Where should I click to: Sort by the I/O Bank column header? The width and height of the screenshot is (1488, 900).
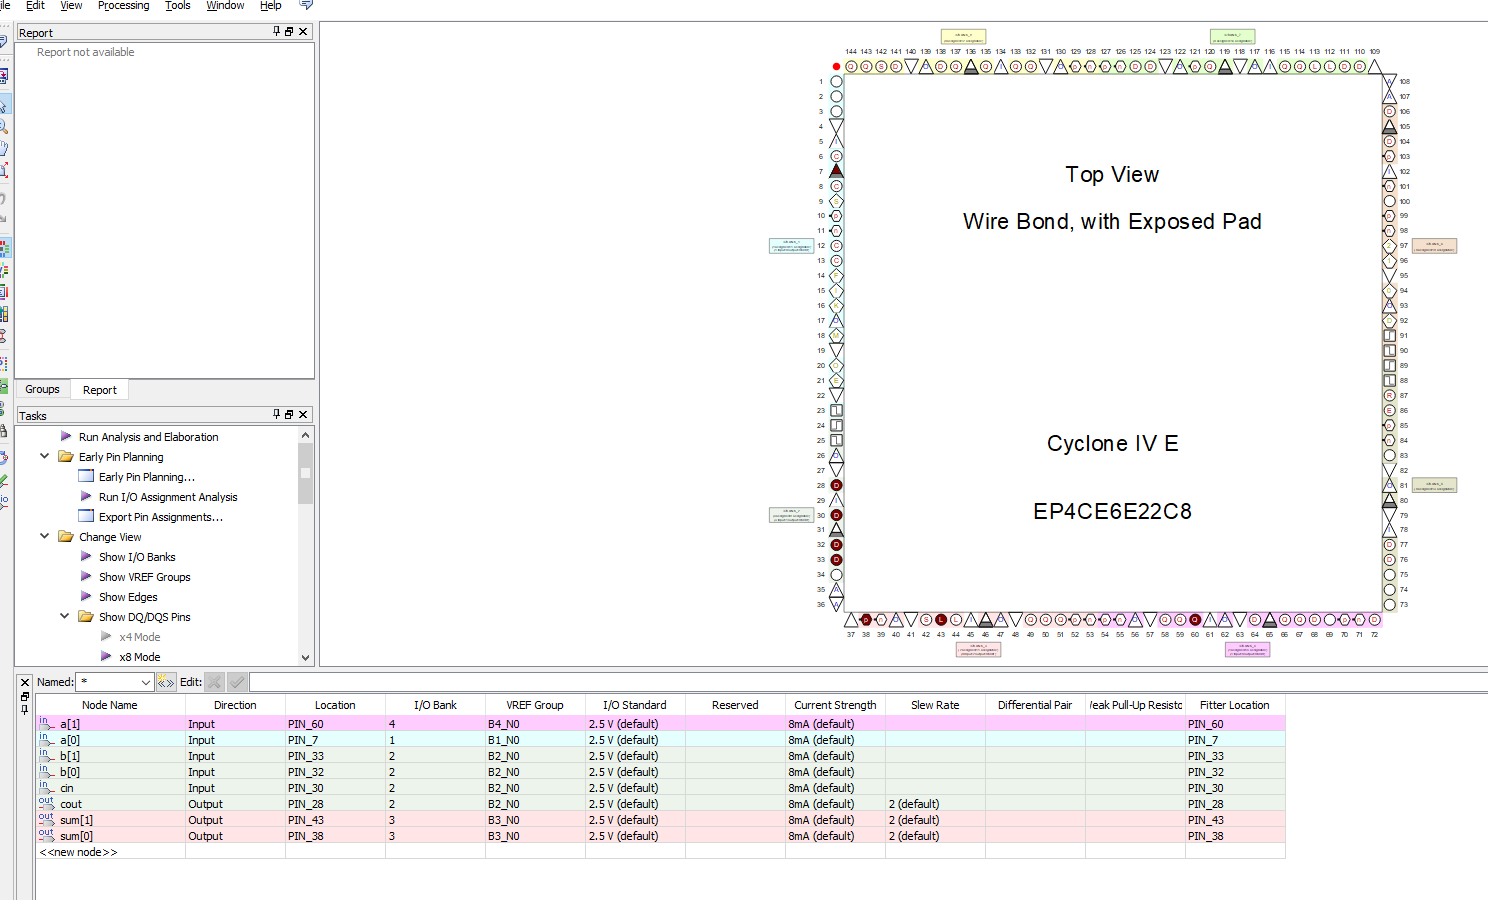pos(435,705)
